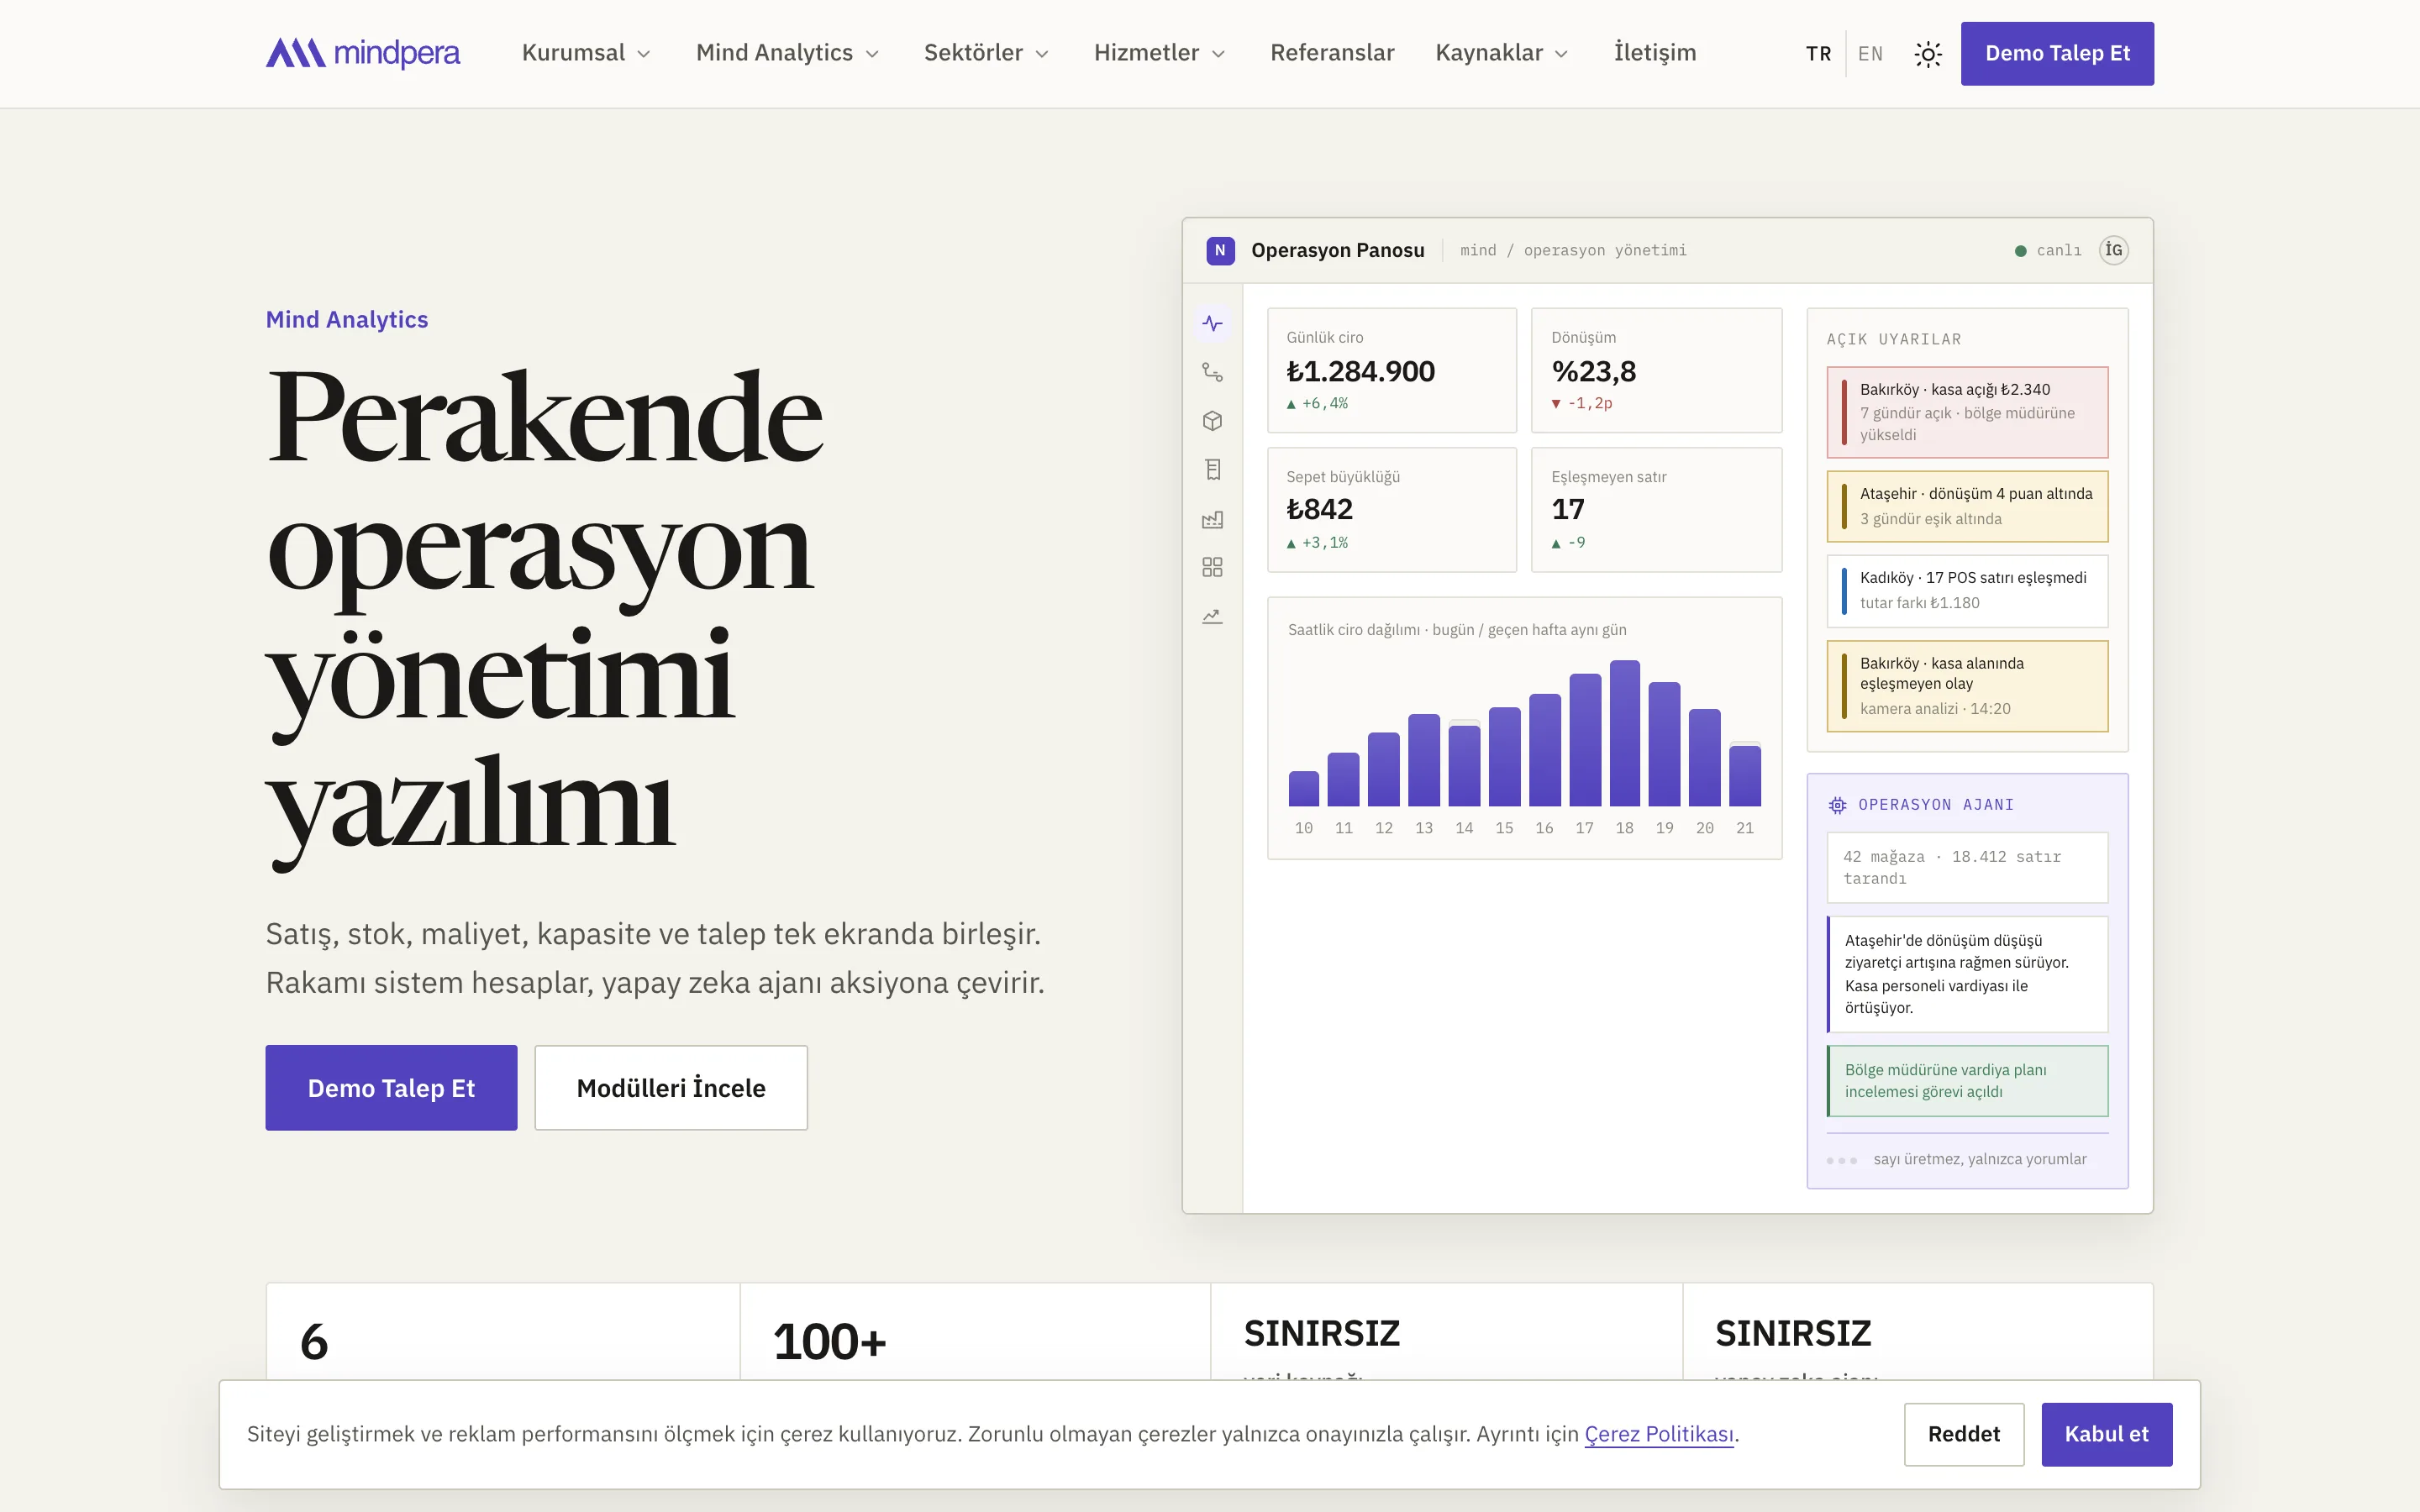
Task: Switch site language to TR
Action: [1819, 54]
